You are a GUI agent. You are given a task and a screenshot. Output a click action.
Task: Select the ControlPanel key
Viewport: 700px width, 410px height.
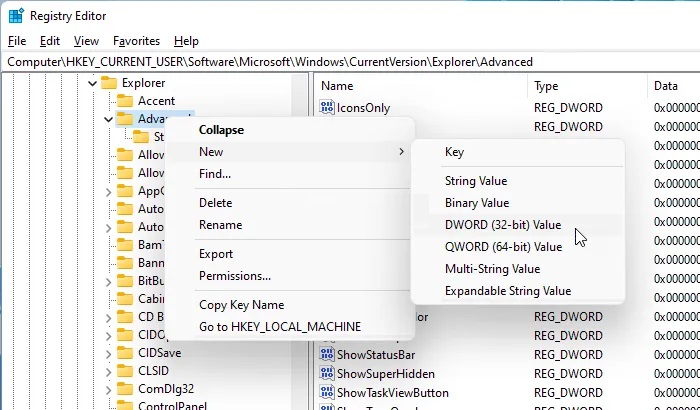[x=172, y=406]
